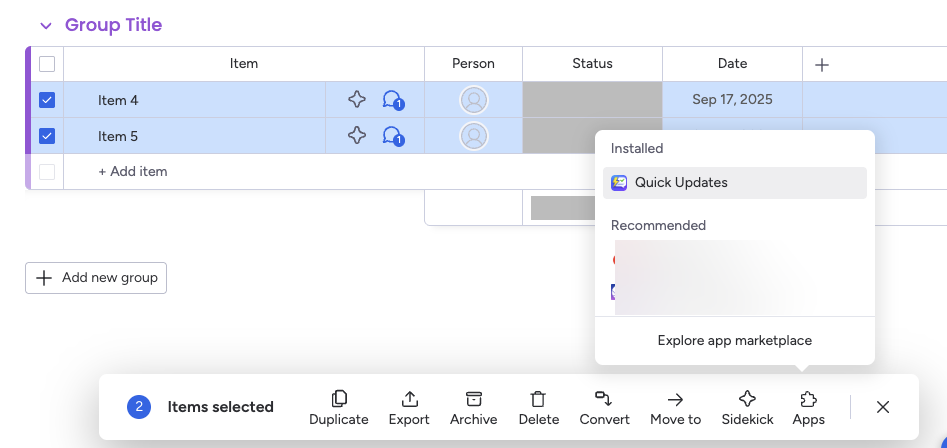Click the Convert icon in action bar
This screenshot has width=947, height=448.
pyautogui.click(x=604, y=399)
